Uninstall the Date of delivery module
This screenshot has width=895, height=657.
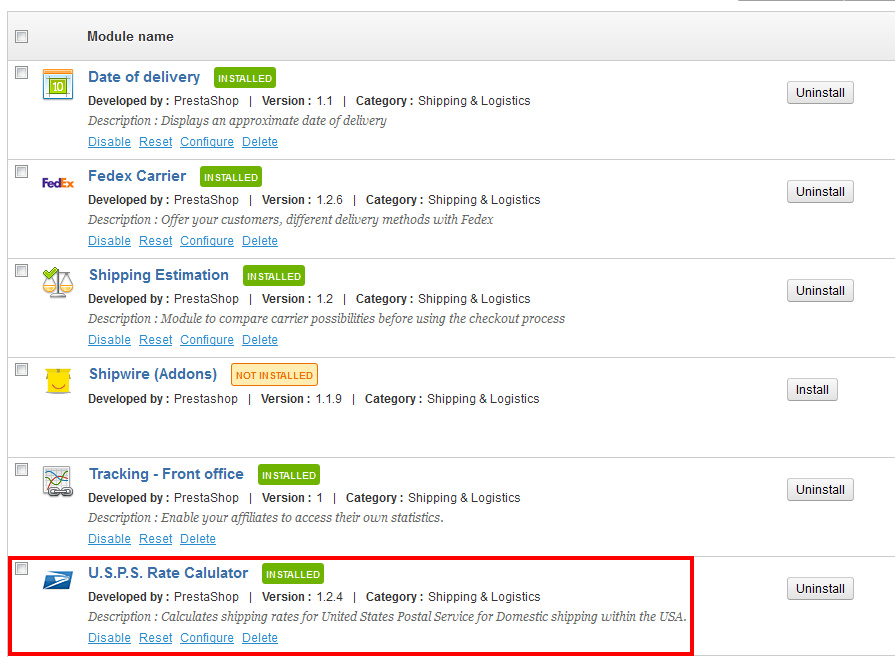coord(820,93)
